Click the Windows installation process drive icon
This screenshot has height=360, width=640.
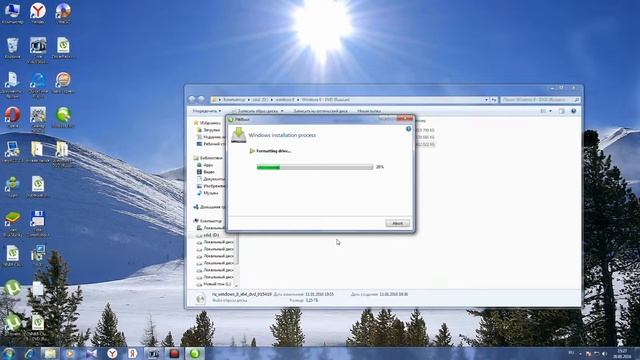(239, 135)
